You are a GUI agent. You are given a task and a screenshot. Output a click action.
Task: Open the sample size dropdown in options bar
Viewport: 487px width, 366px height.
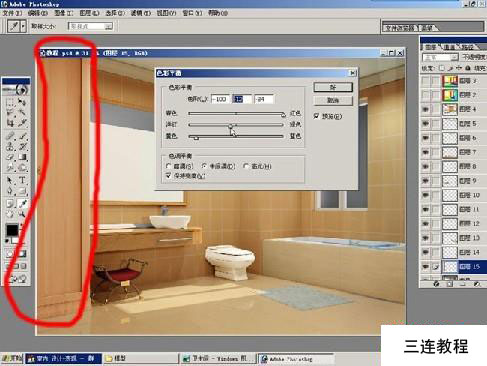point(109,26)
